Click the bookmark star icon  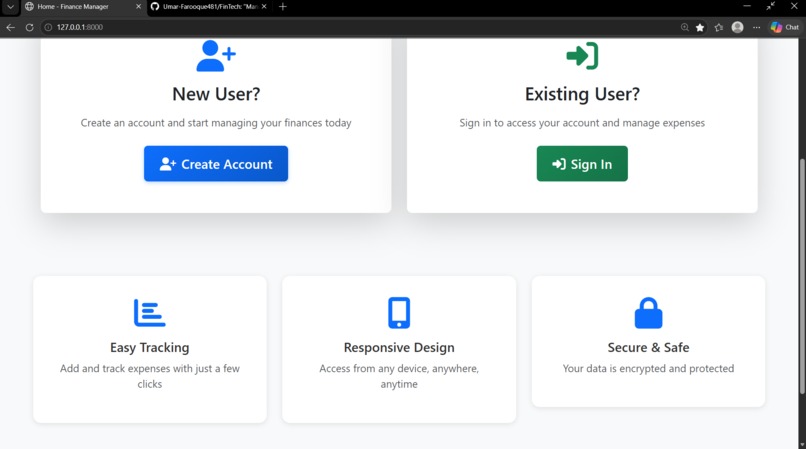tap(700, 27)
